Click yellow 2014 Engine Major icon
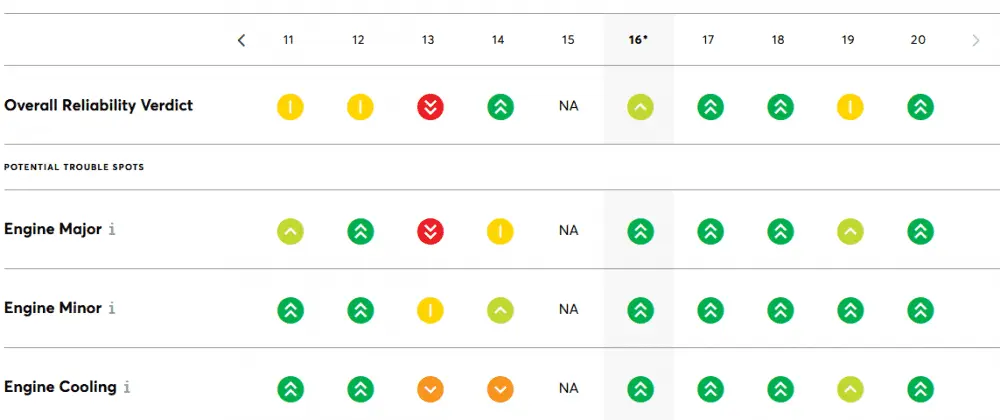Screen dimensions: 1000x420 500,231
